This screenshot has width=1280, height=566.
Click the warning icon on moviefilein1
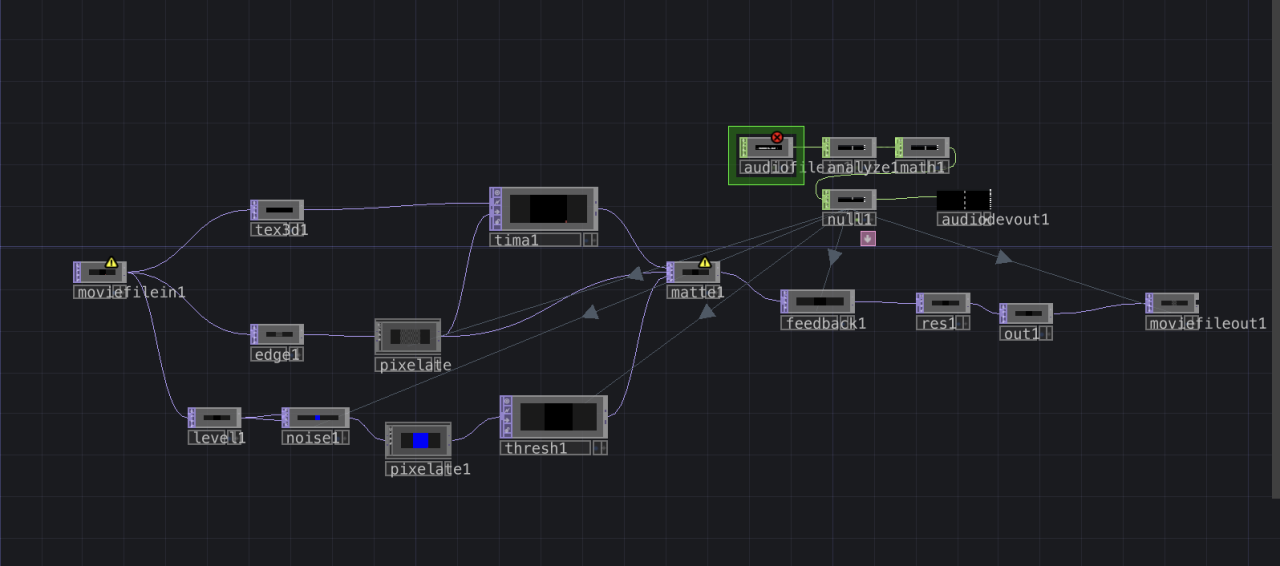point(111,263)
